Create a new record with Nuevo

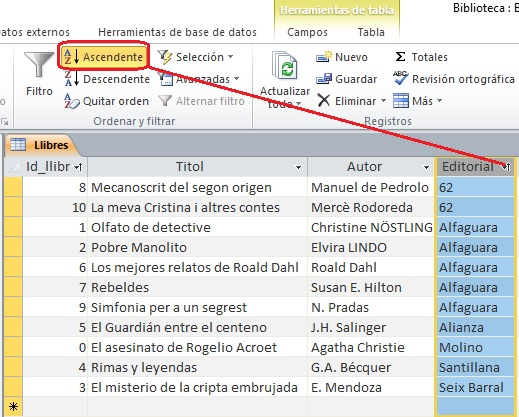[x=342, y=57]
